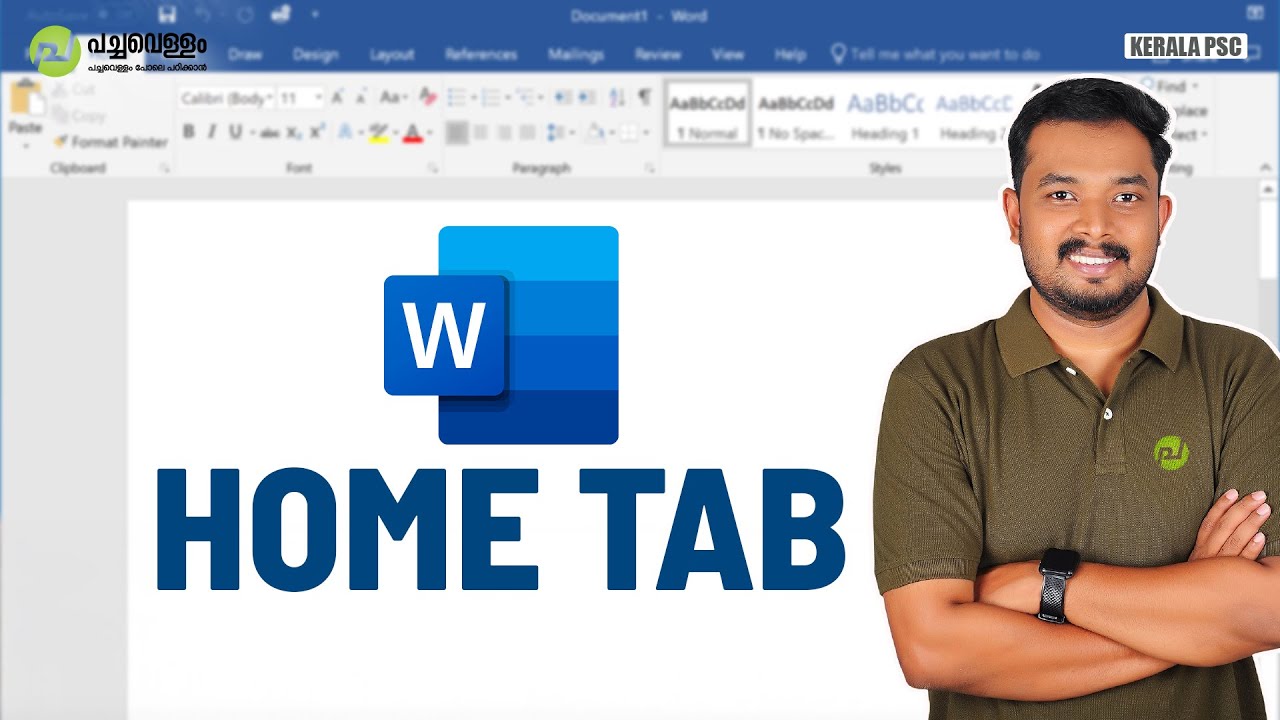Center-align the paragraph

click(x=480, y=132)
